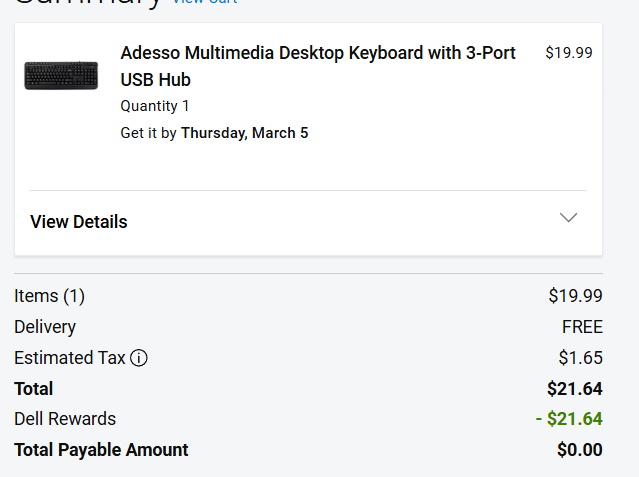The image size is (639, 477).
Task: Click the Dell Rewards label
Action: point(65,419)
